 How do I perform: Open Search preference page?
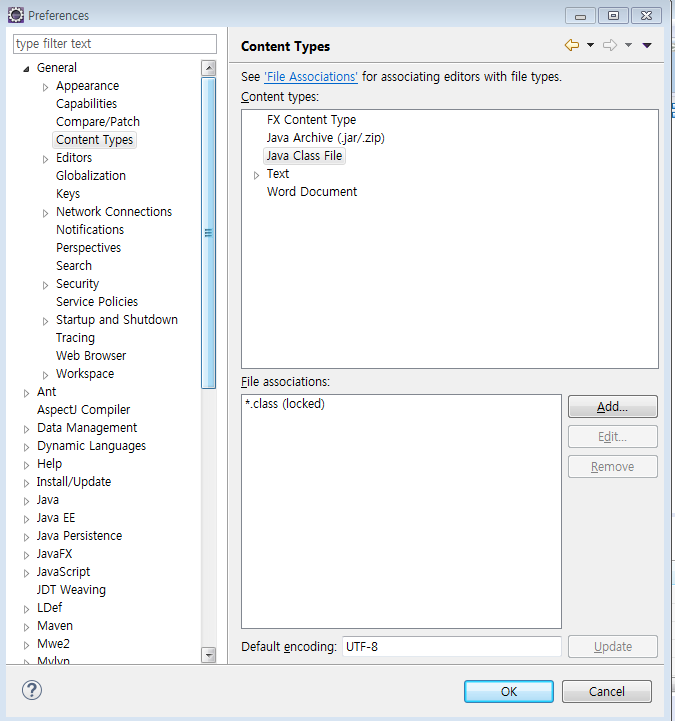point(74,265)
